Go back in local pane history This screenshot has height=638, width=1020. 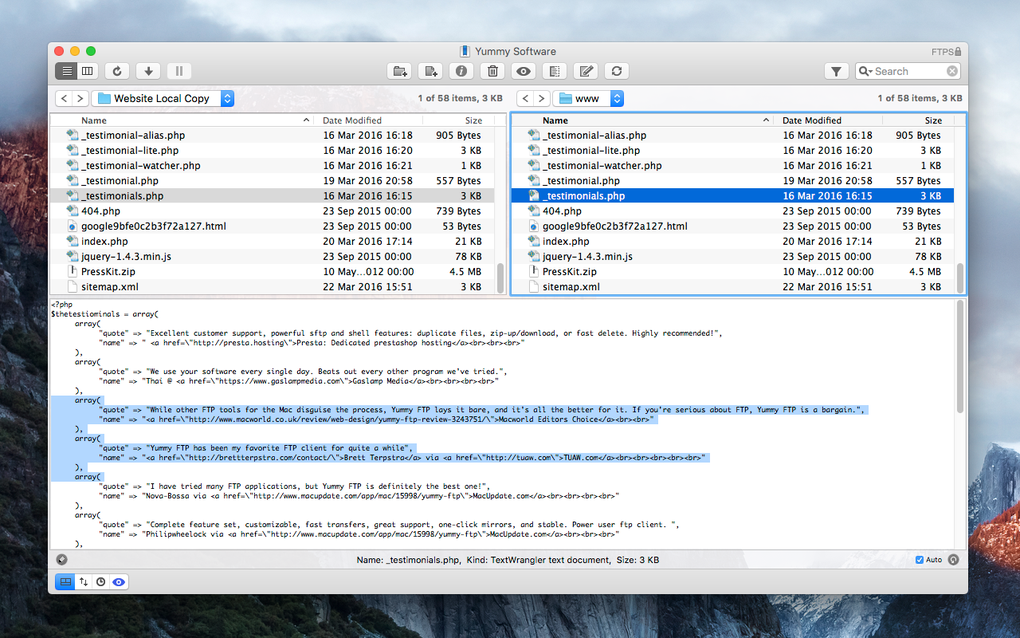[64, 98]
